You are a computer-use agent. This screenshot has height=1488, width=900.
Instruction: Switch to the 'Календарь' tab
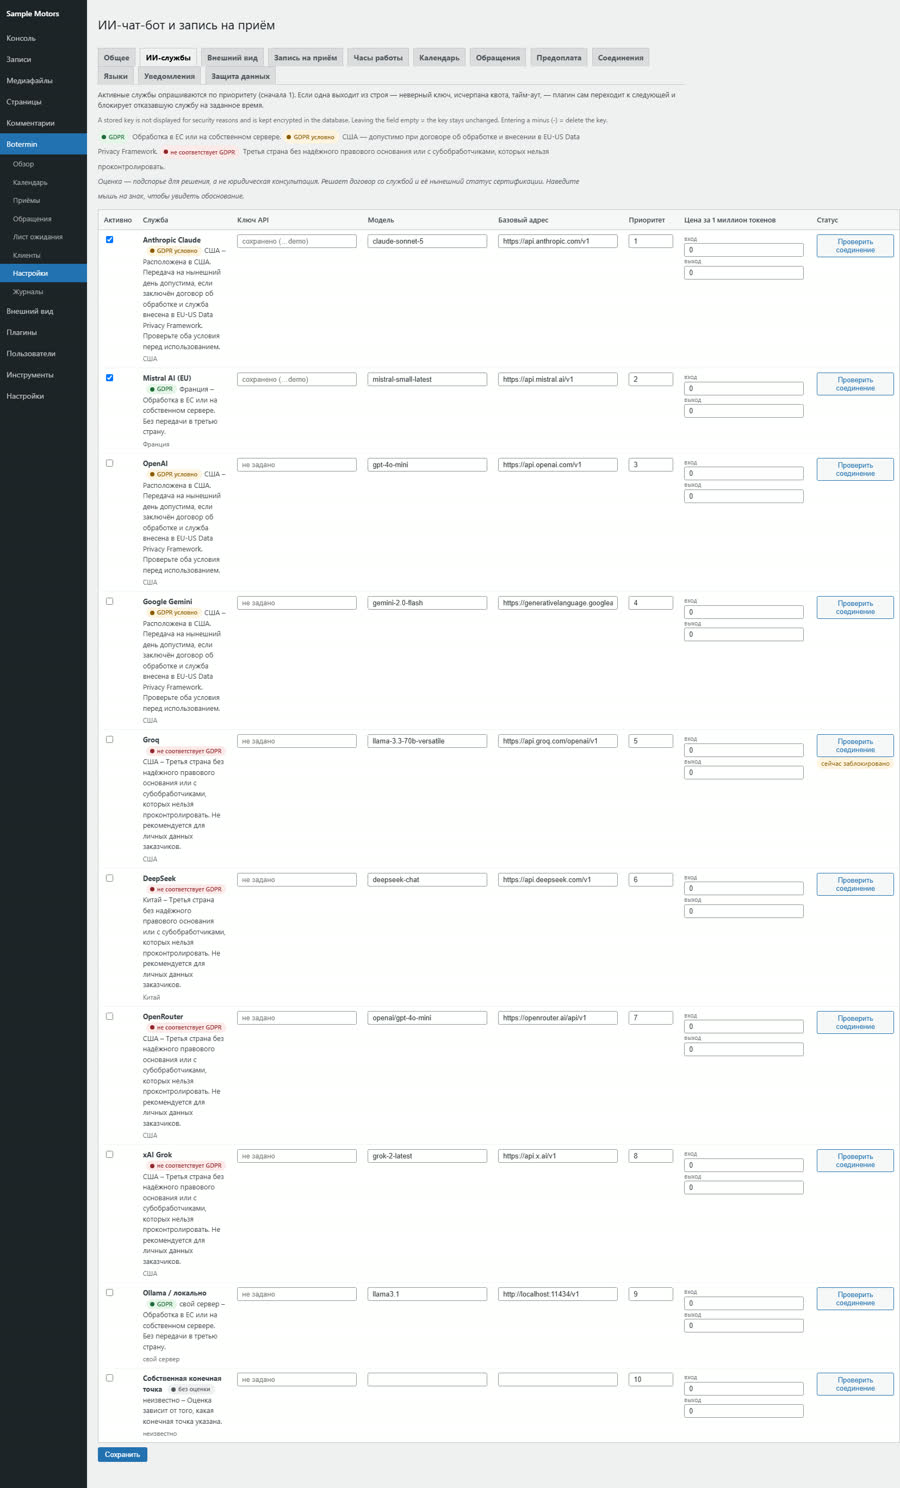[x=439, y=58]
